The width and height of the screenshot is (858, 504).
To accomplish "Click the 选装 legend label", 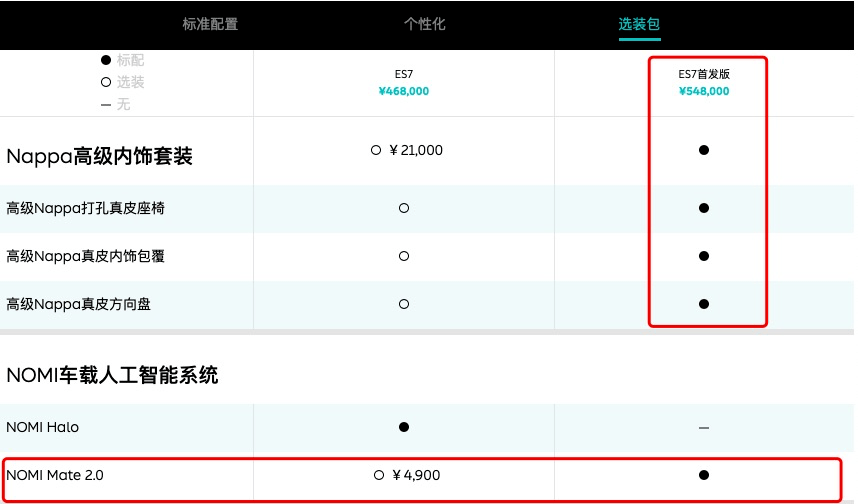I will pos(130,82).
